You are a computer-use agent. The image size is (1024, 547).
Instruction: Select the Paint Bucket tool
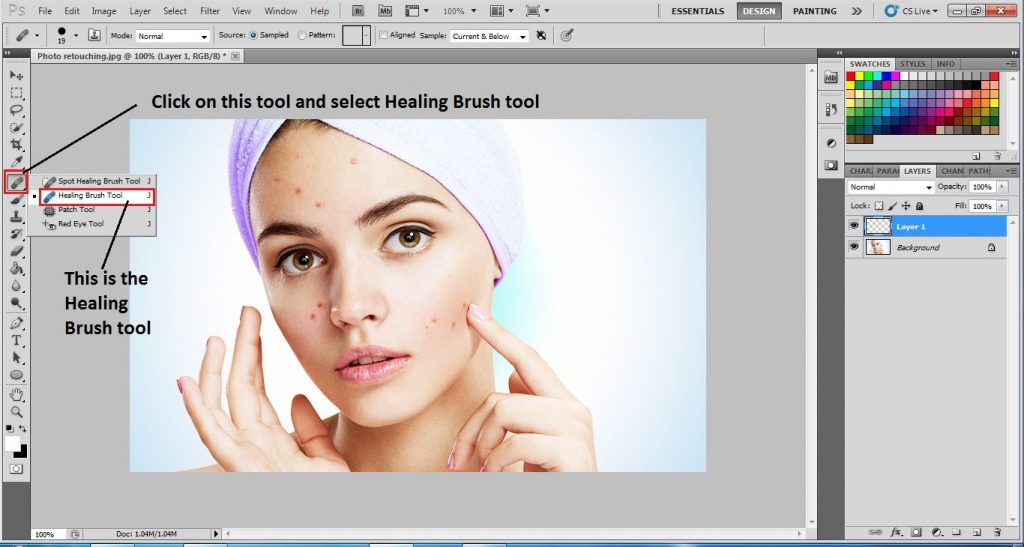[16, 268]
